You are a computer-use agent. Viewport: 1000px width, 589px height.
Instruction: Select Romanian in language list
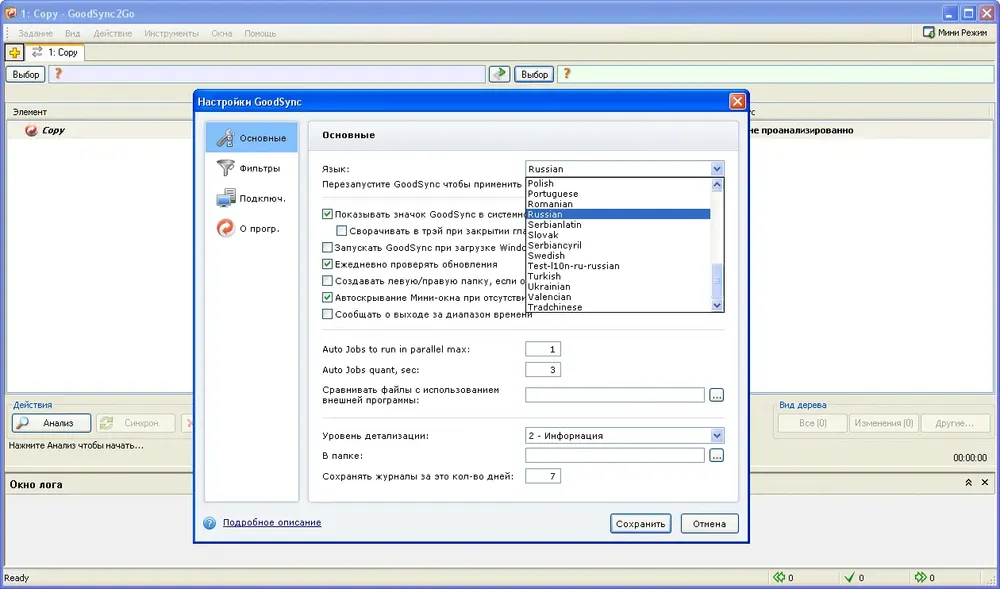click(x=618, y=204)
